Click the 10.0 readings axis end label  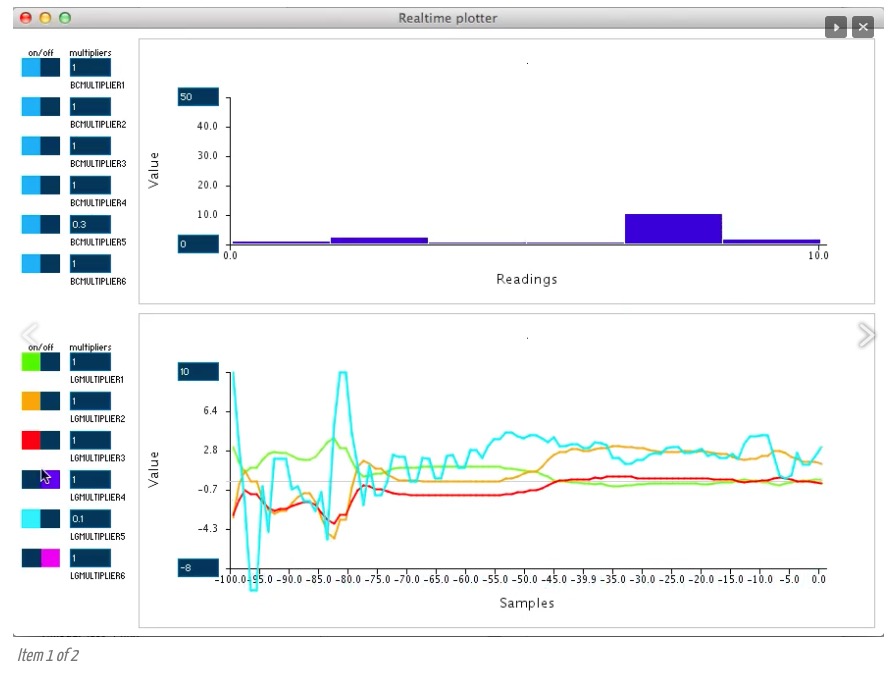818,255
